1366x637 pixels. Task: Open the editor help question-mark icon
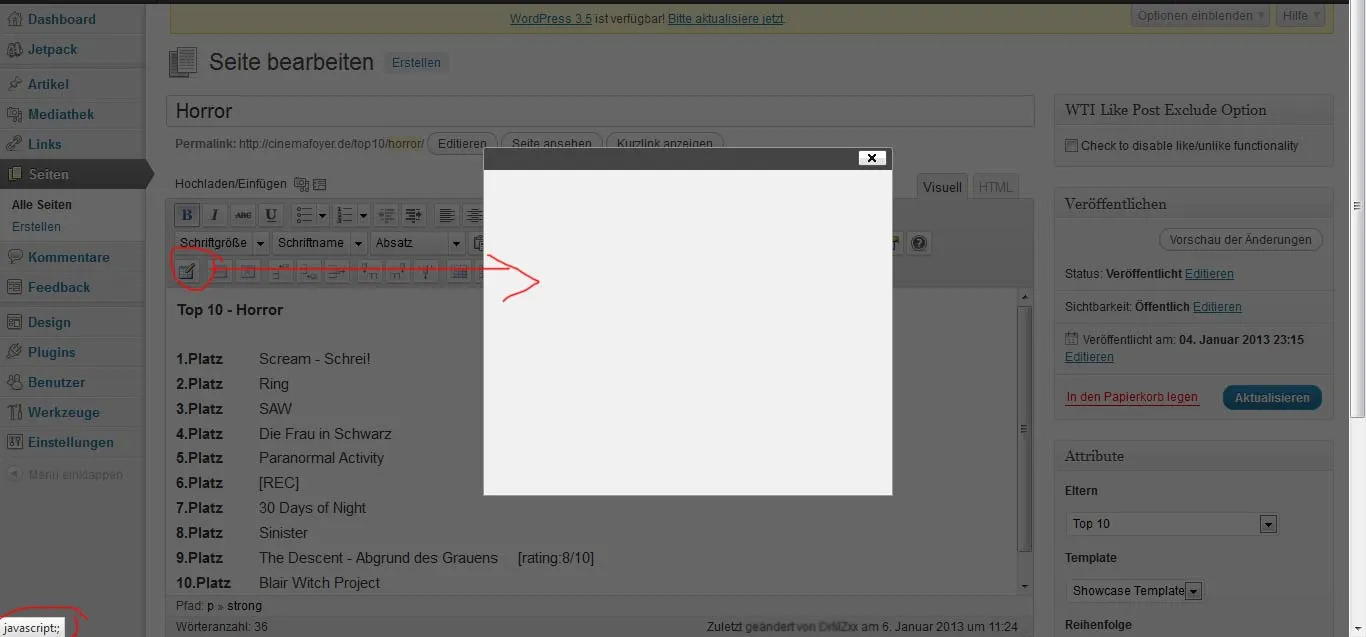tap(919, 243)
